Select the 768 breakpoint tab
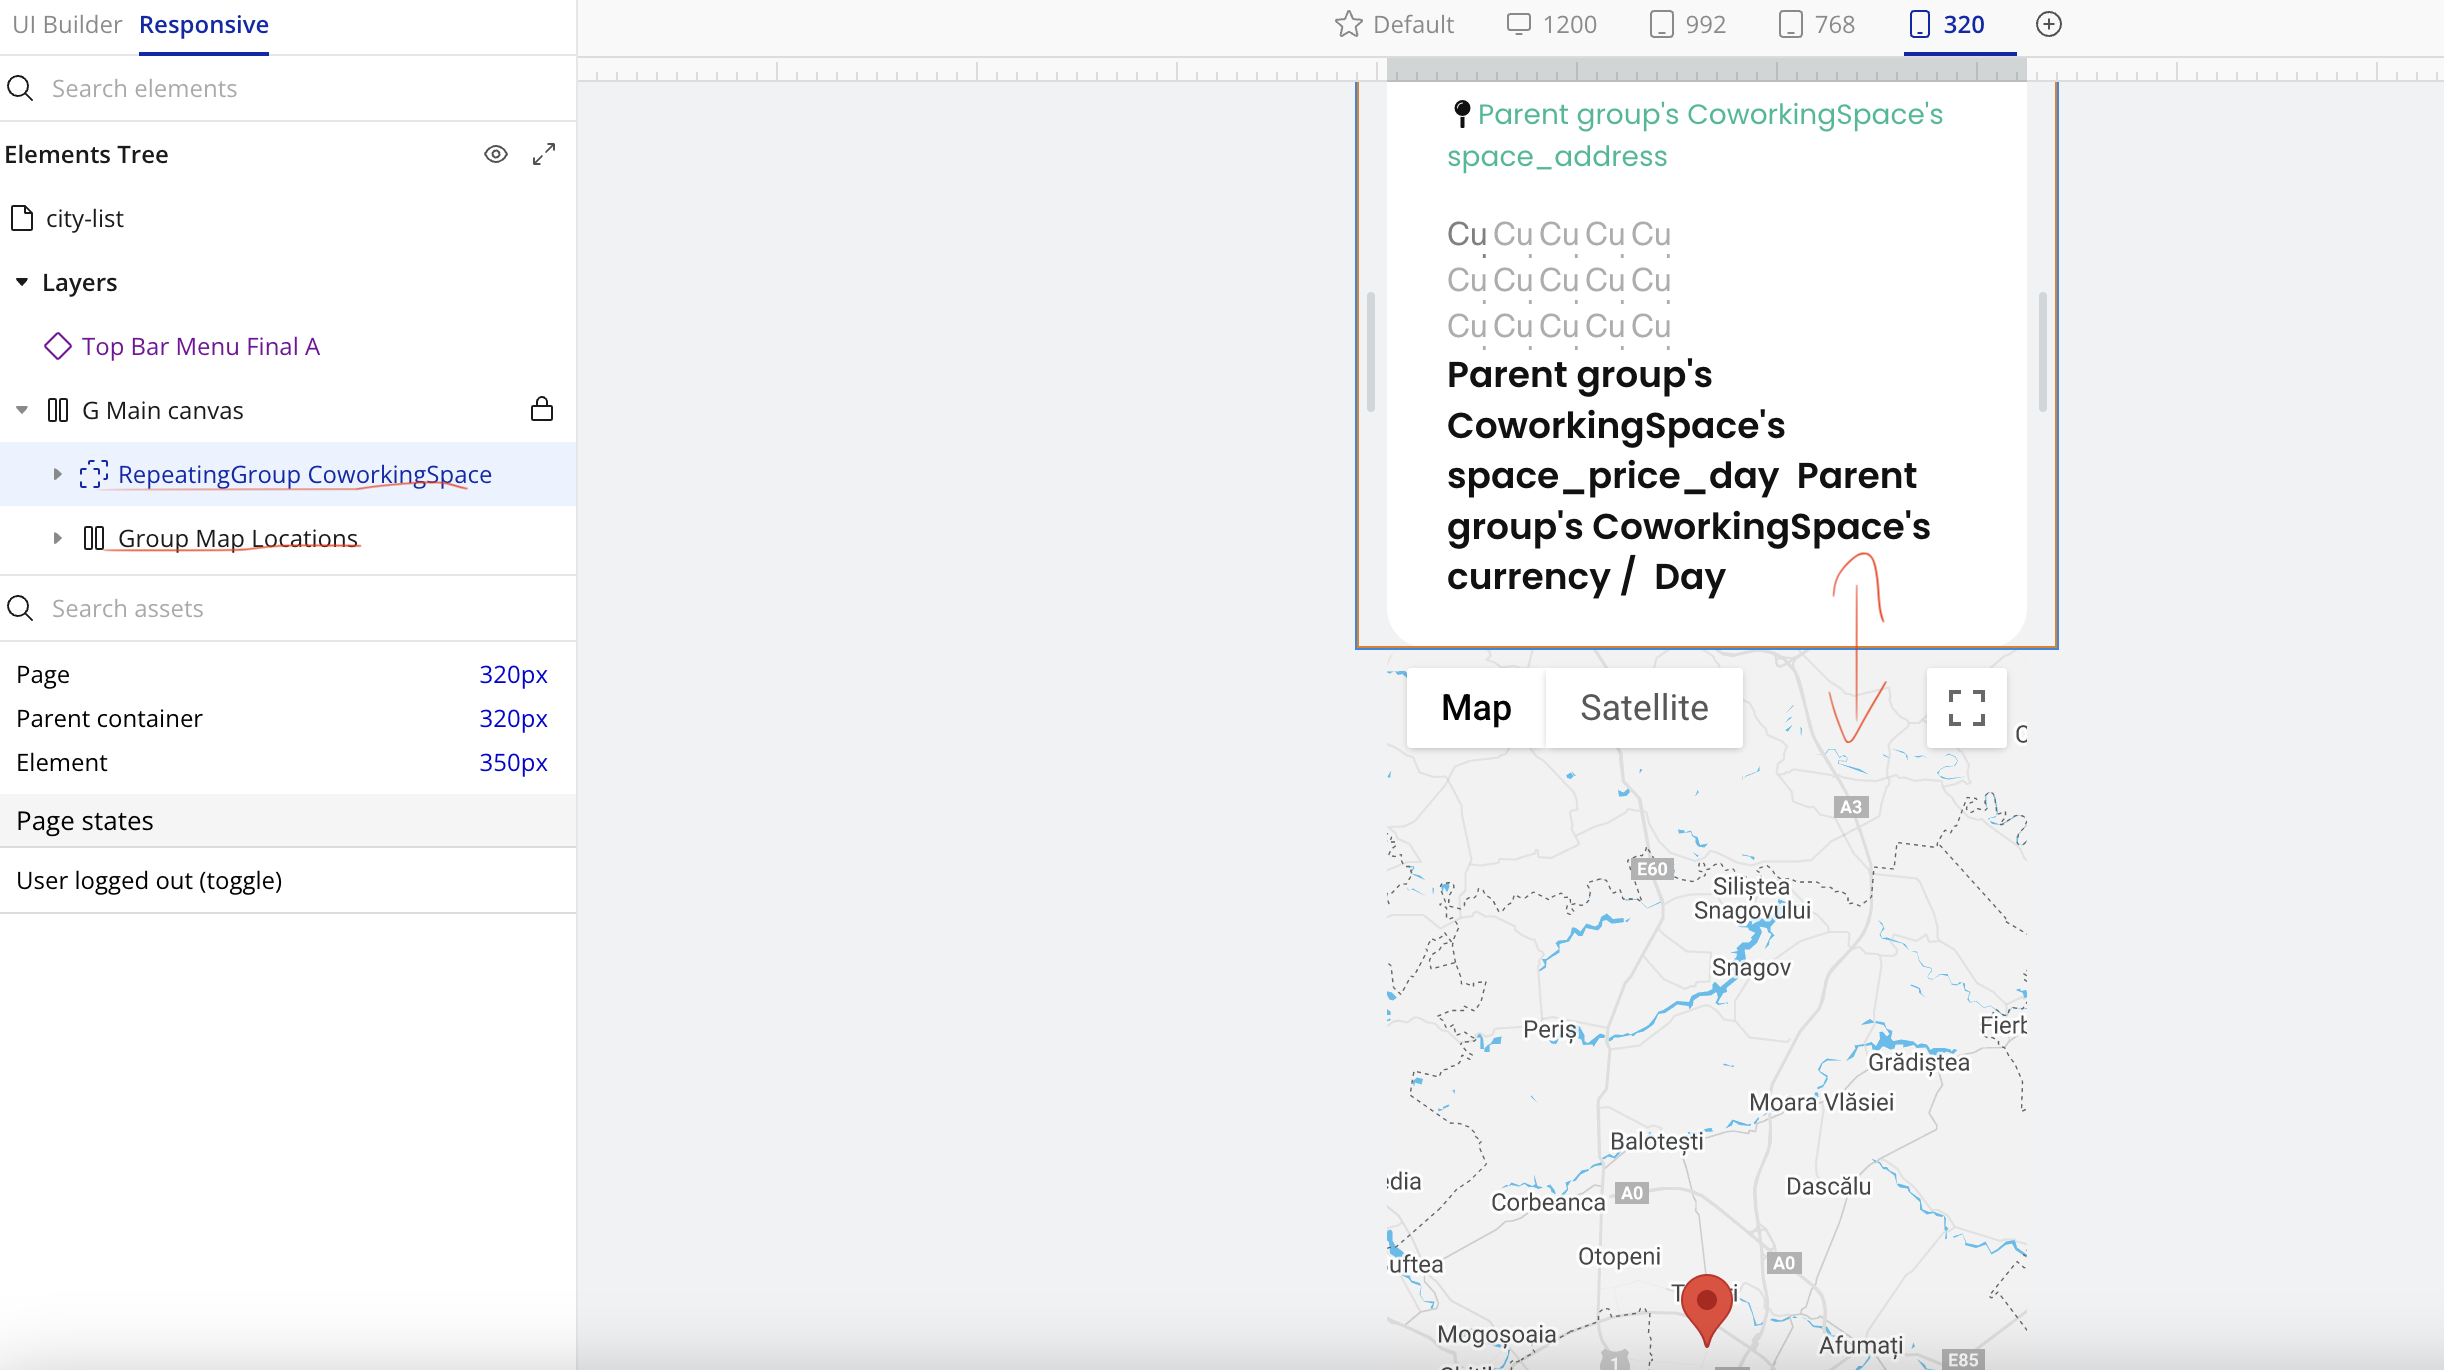The width and height of the screenshot is (2444, 1370). [x=1817, y=24]
